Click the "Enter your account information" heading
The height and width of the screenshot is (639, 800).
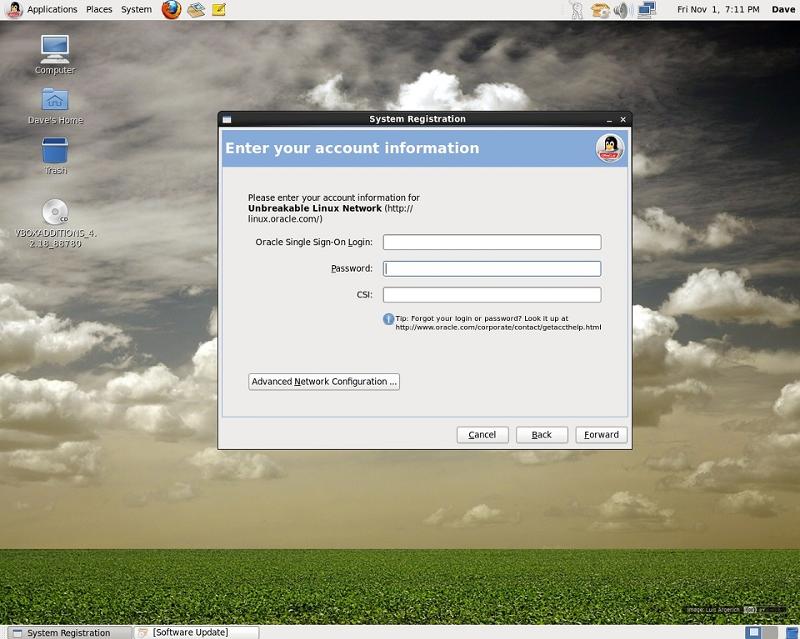tap(352, 148)
